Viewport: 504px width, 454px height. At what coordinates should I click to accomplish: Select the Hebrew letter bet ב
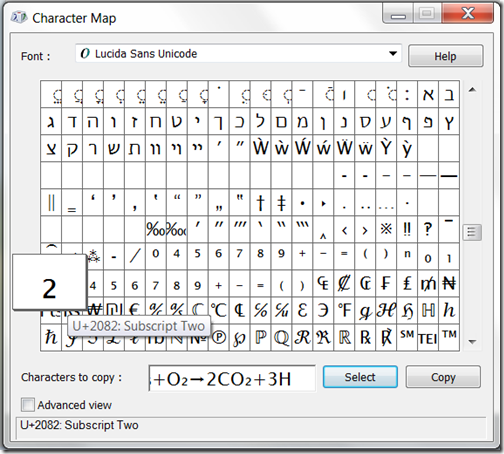click(449, 94)
